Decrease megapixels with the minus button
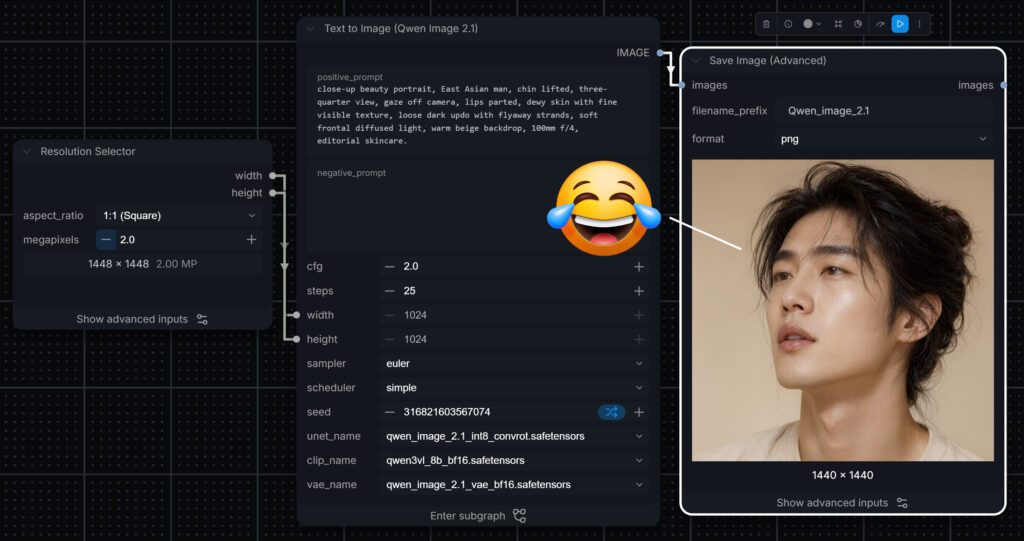The image size is (1024, 541). coord(106,240)
